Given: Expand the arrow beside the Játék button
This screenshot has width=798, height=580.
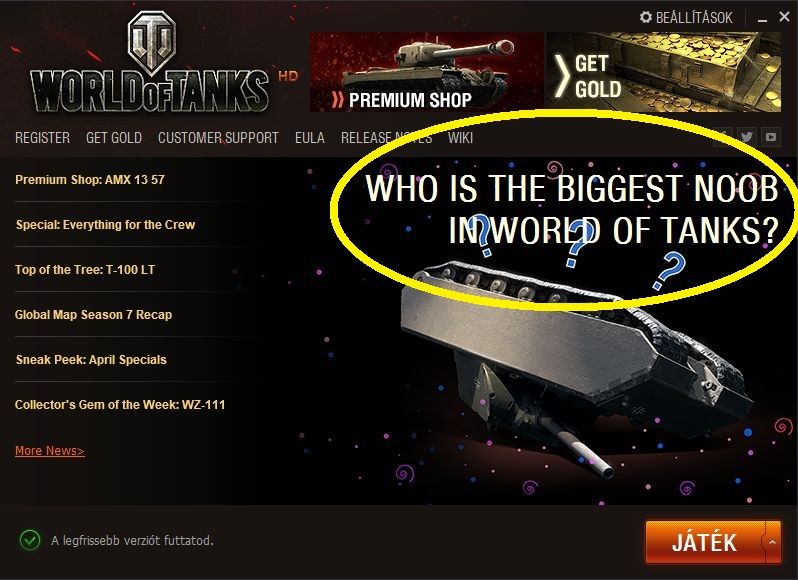Looking at the screenshot, I should tap(772, 542).
